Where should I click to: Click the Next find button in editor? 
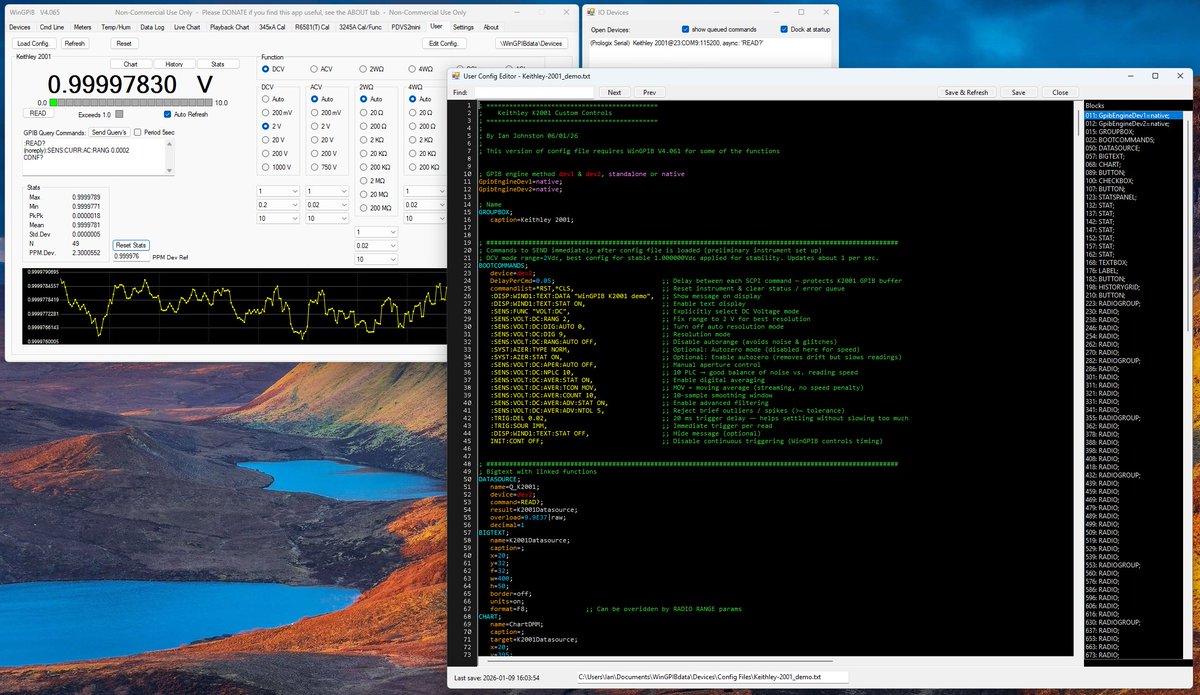614,92
